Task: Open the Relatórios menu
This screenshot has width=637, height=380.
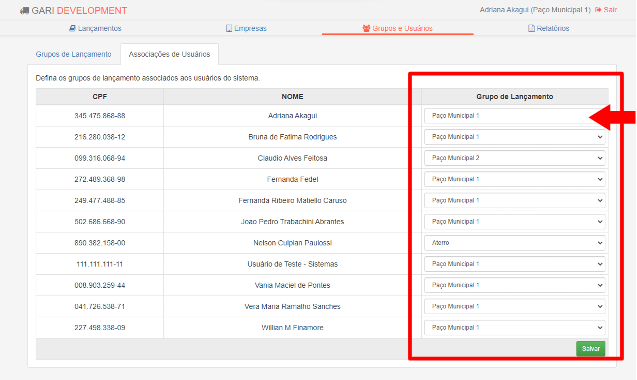Action: click(548, 28)
